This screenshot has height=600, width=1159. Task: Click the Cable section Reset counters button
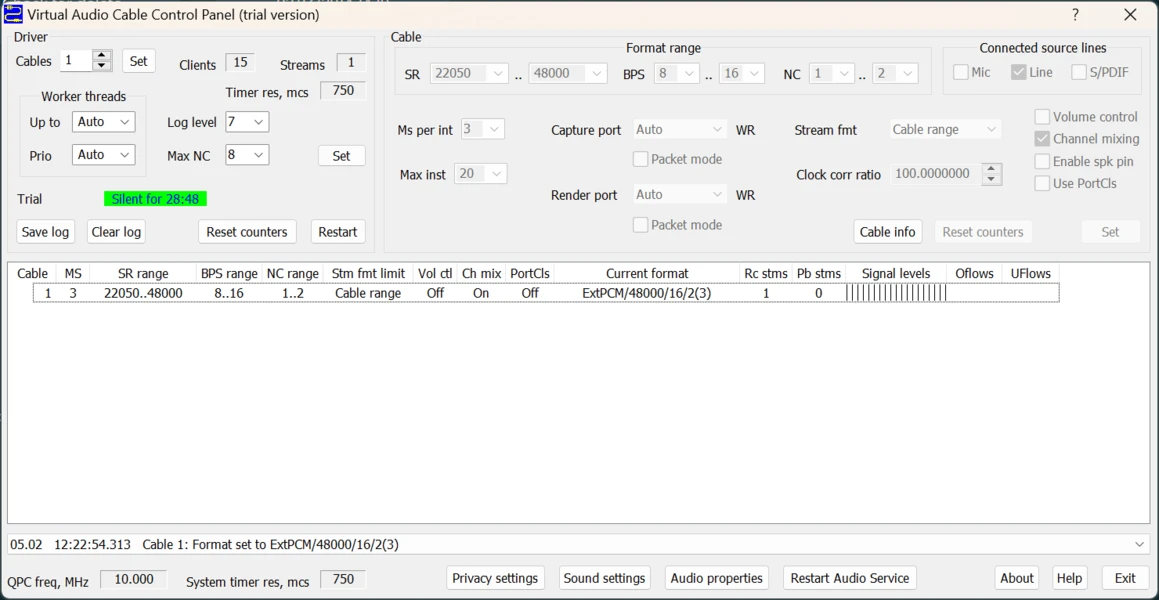983,231
